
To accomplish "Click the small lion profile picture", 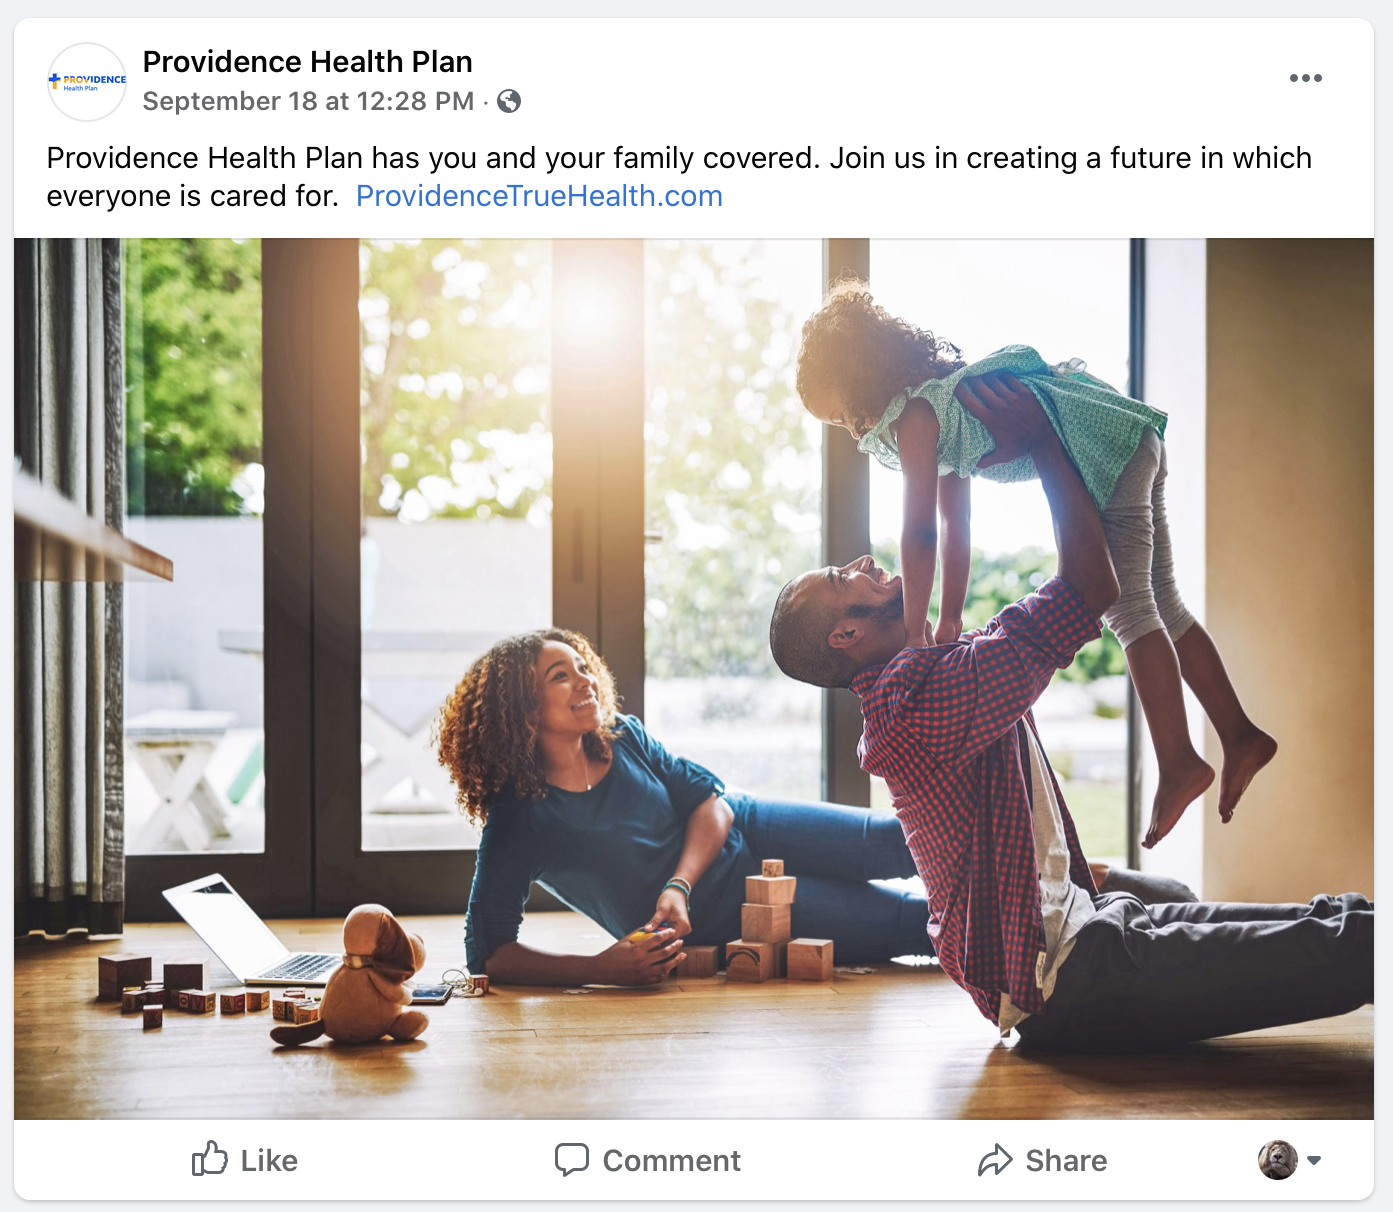I will point(1277,1160).
